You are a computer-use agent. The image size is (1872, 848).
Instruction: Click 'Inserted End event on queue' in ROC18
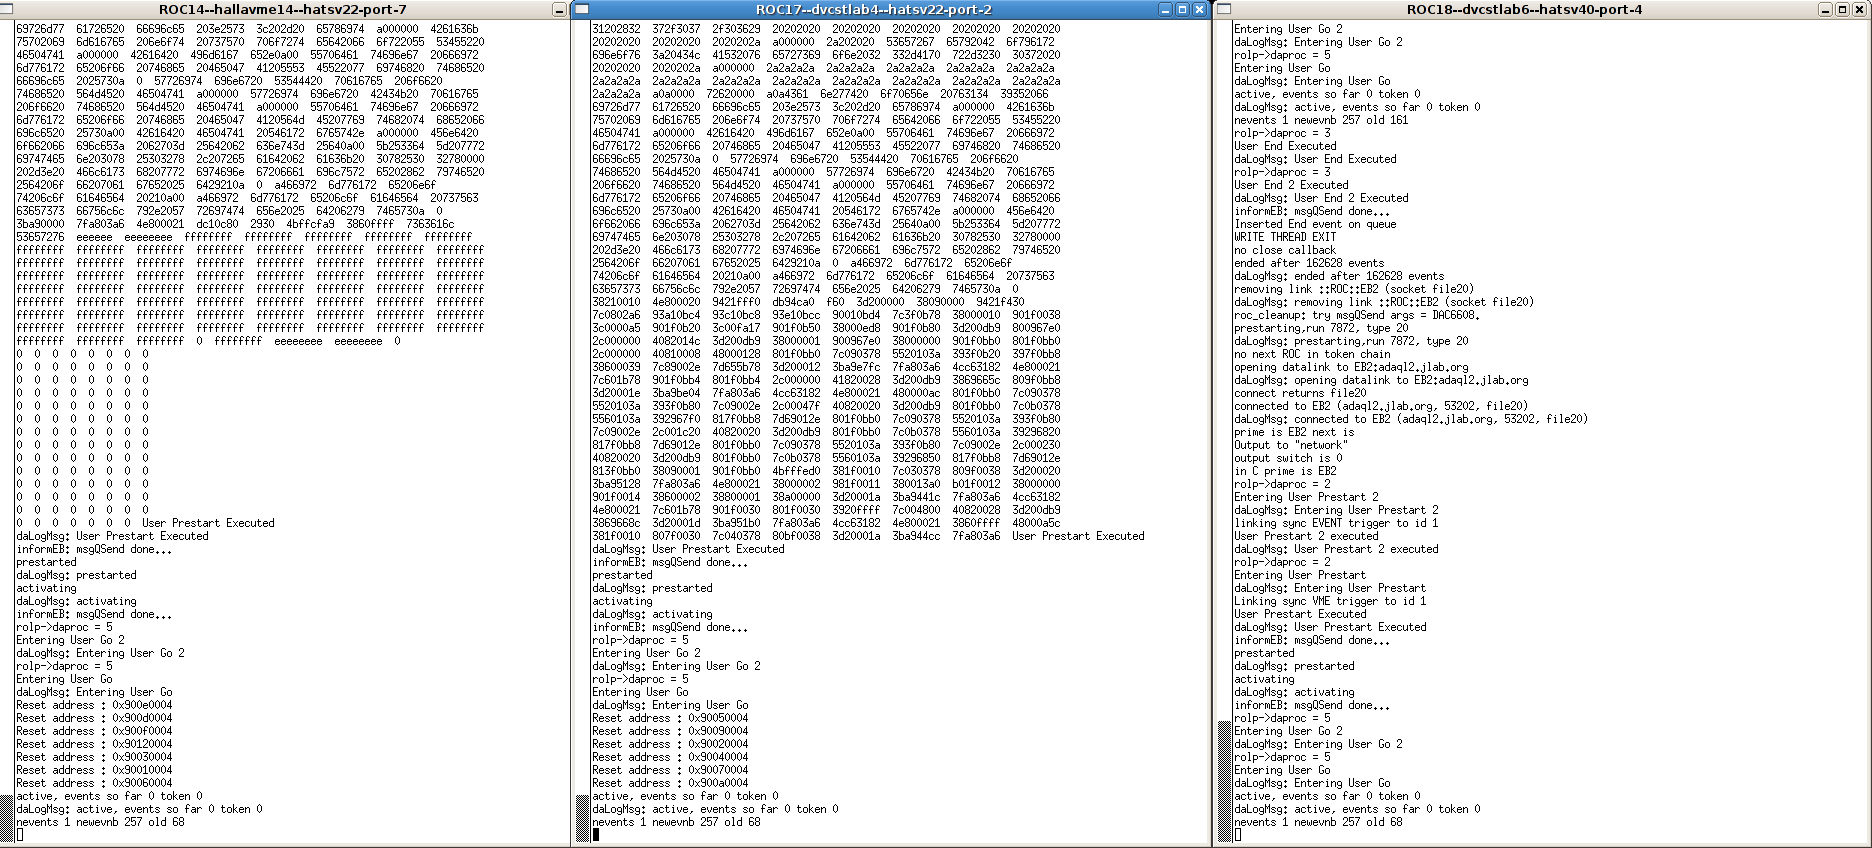[1315, 224]
